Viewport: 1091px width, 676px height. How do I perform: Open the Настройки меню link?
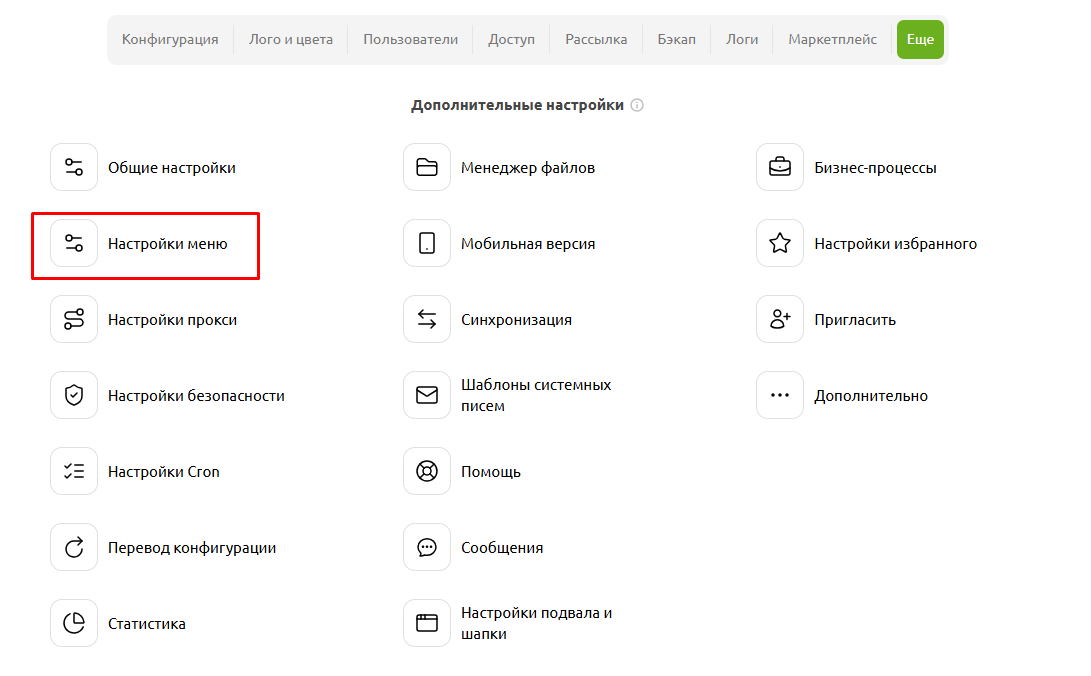(167, 244)
